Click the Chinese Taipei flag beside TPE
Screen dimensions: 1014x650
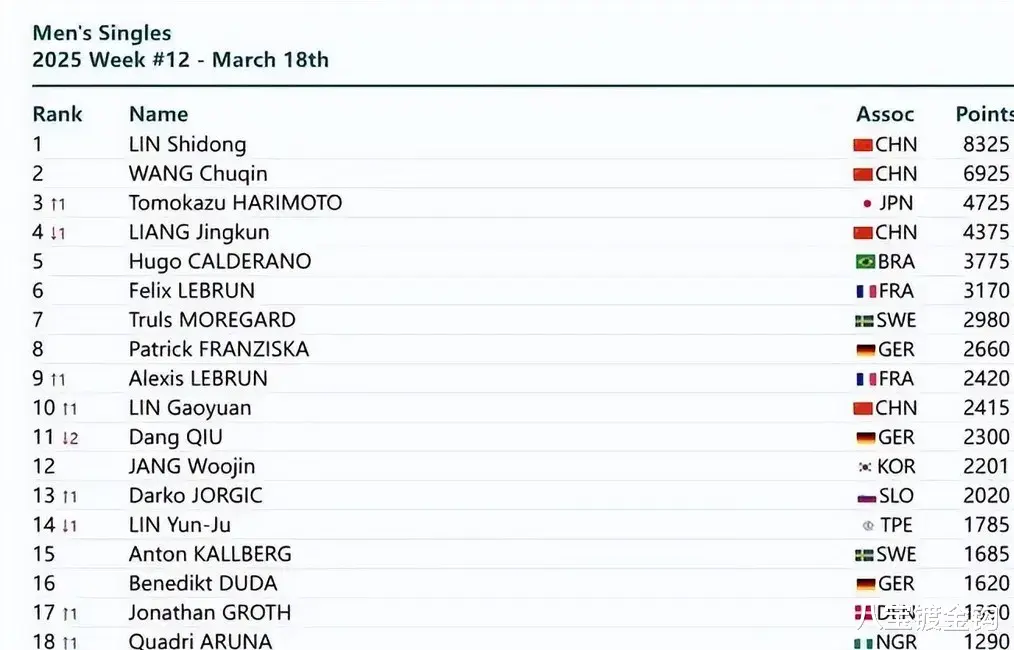(868, 526)
